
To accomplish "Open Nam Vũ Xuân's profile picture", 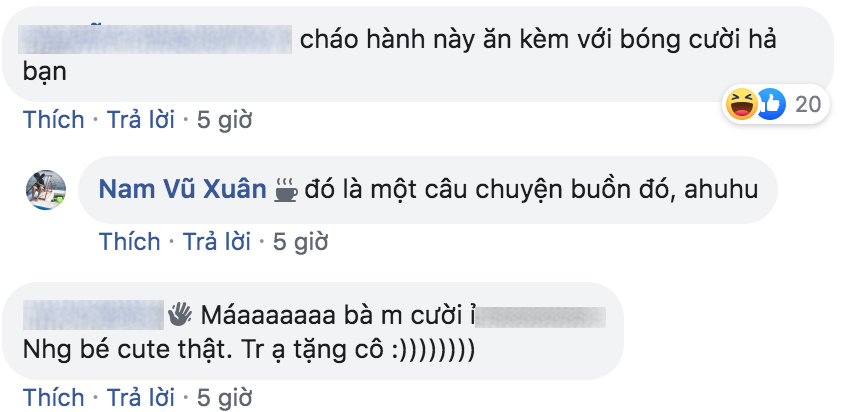I will [x=46, y=190].
